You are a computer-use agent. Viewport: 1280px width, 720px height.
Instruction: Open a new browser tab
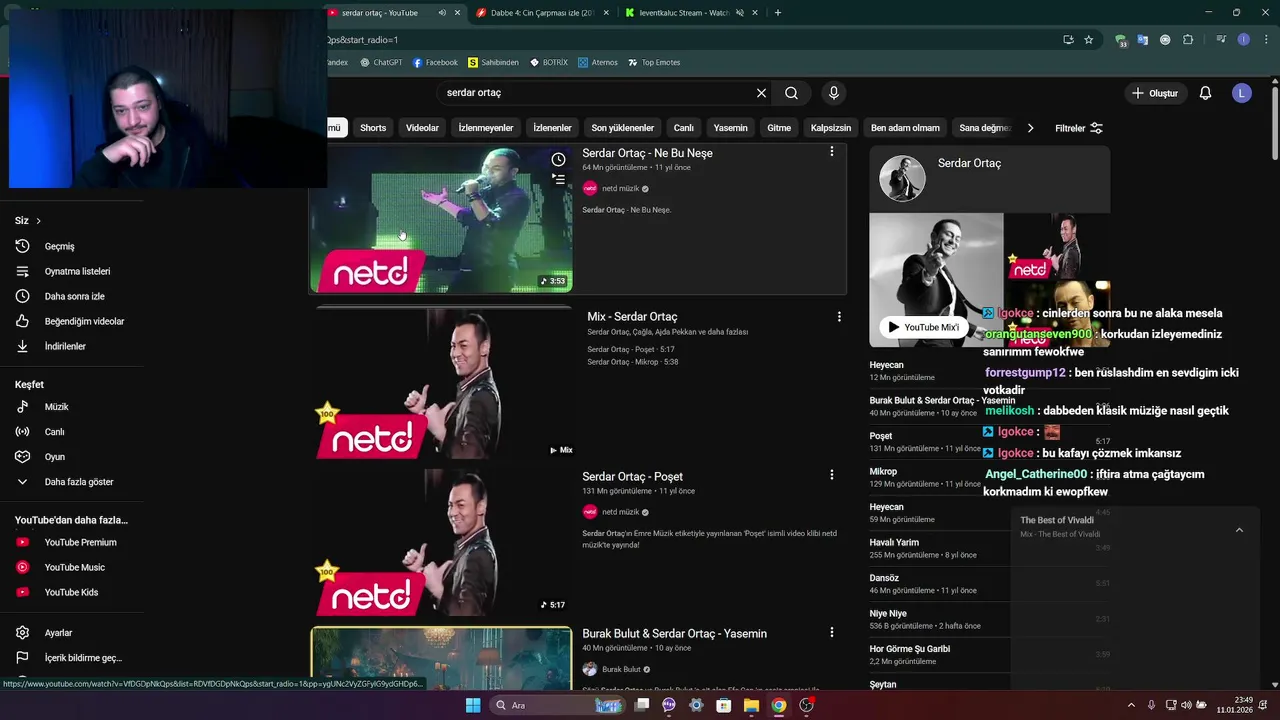tap(777, 13)
